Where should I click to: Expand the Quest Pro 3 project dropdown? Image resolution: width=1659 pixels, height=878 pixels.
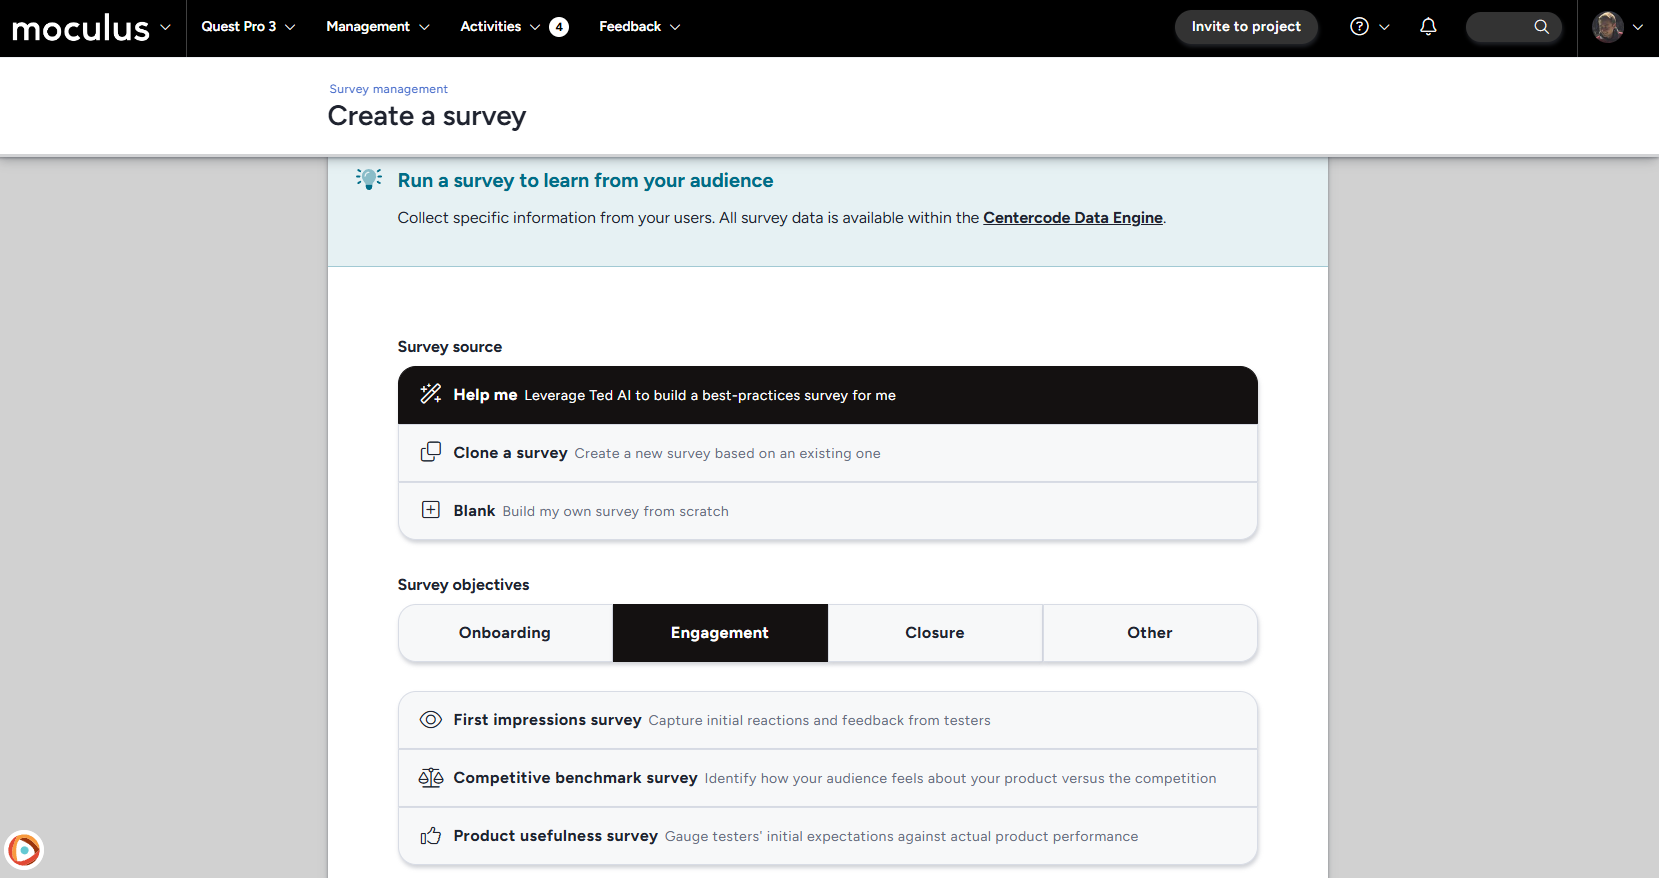click(x=248, y=27)
